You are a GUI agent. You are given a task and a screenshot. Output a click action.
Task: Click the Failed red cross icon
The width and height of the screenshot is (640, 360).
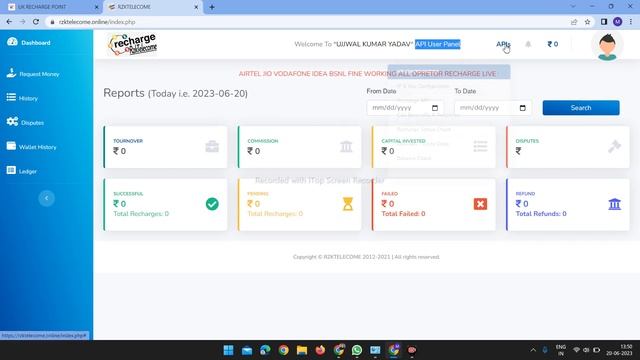click(x=480, y=204)
